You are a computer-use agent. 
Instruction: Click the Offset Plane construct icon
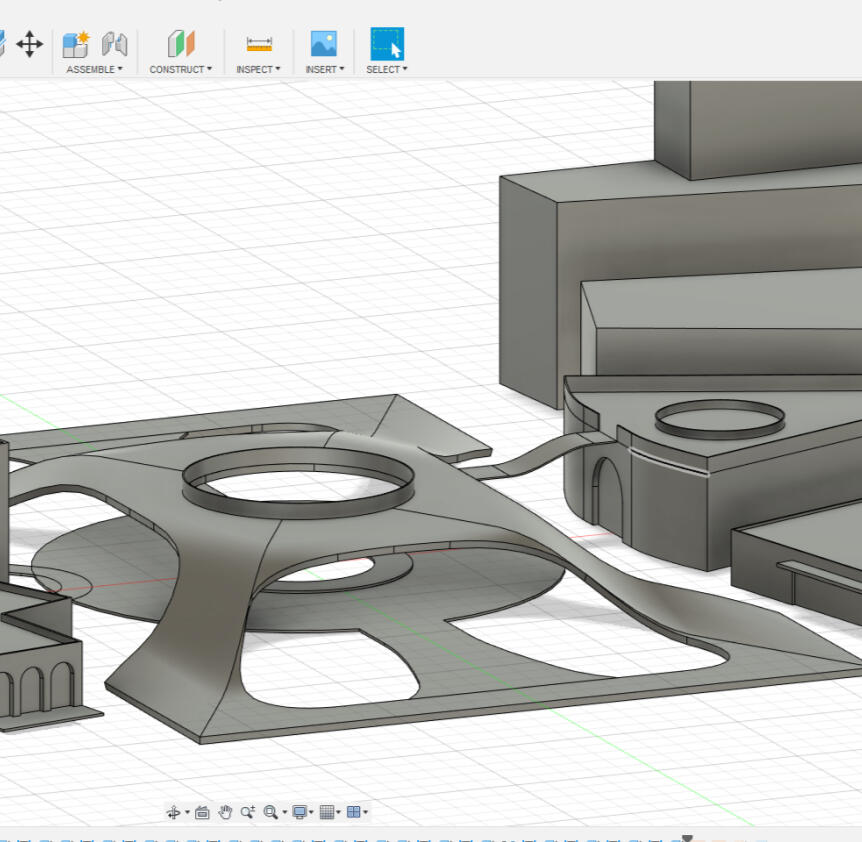point(181,44)
